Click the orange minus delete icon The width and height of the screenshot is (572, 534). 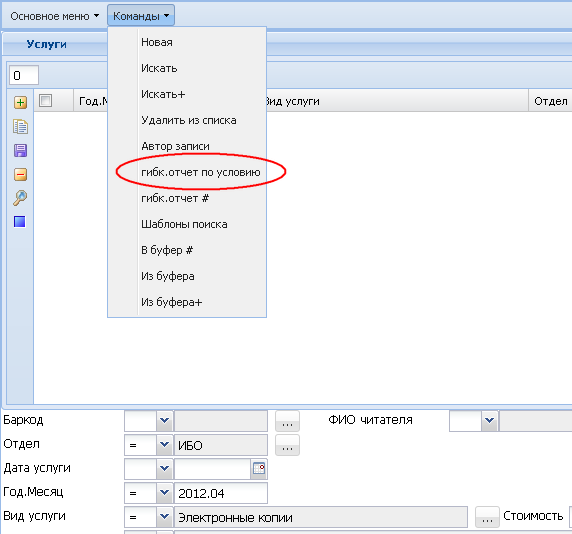tap(20, 174)
